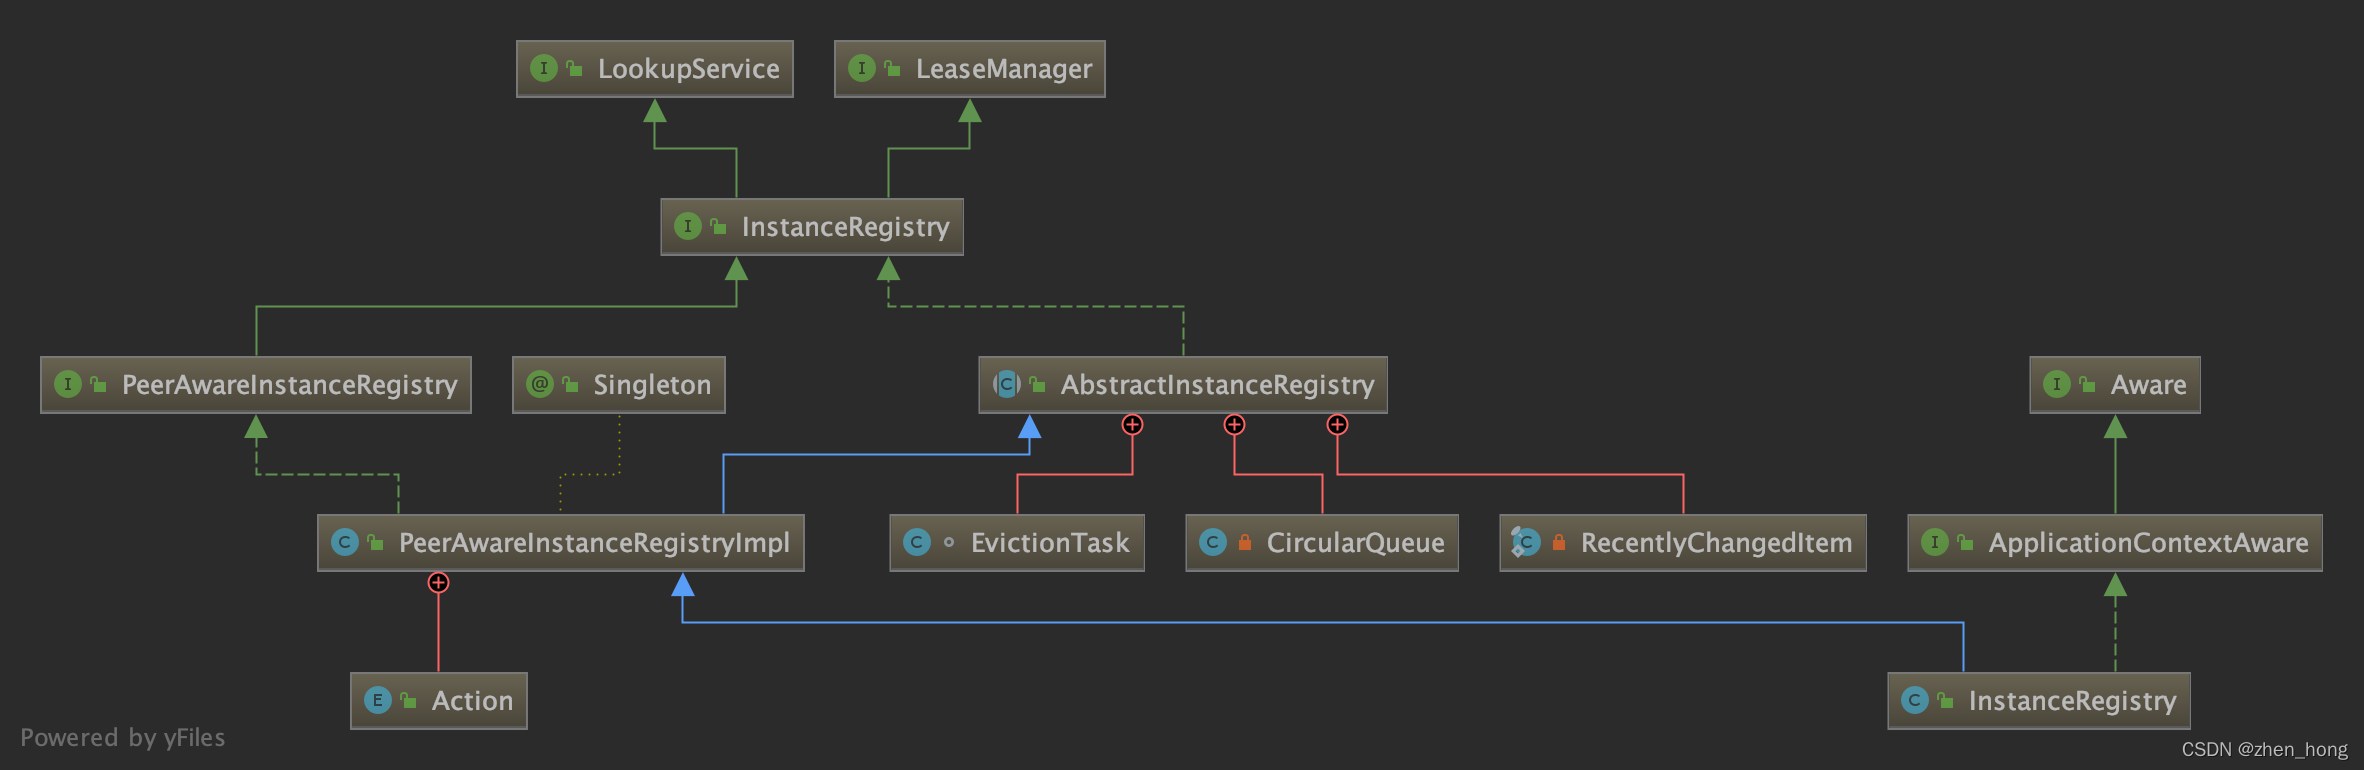Click the public visibility icon on Singleton

tap(570, 384)
